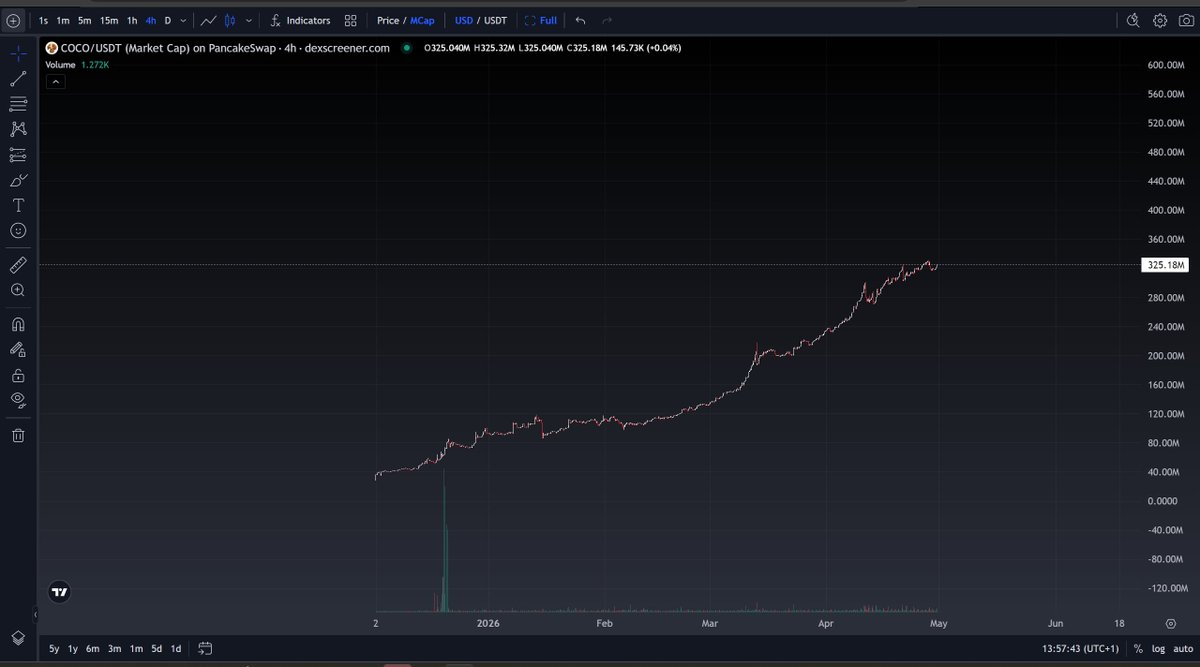Toggle lock all drawings

18,376
